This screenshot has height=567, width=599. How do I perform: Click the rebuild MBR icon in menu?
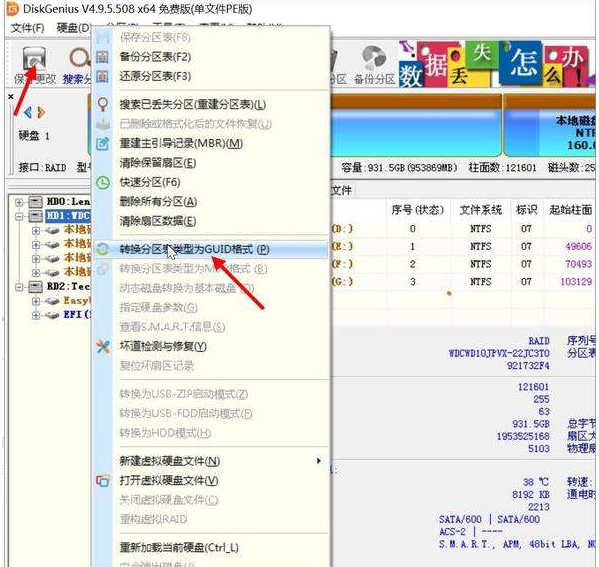tap(102, 144)
